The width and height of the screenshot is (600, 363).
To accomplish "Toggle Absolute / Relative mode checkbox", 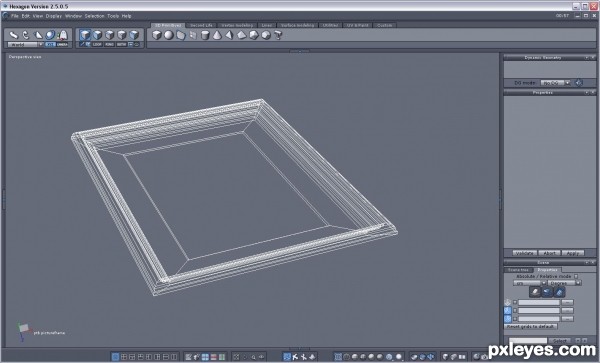I will (x=576, y=276).
